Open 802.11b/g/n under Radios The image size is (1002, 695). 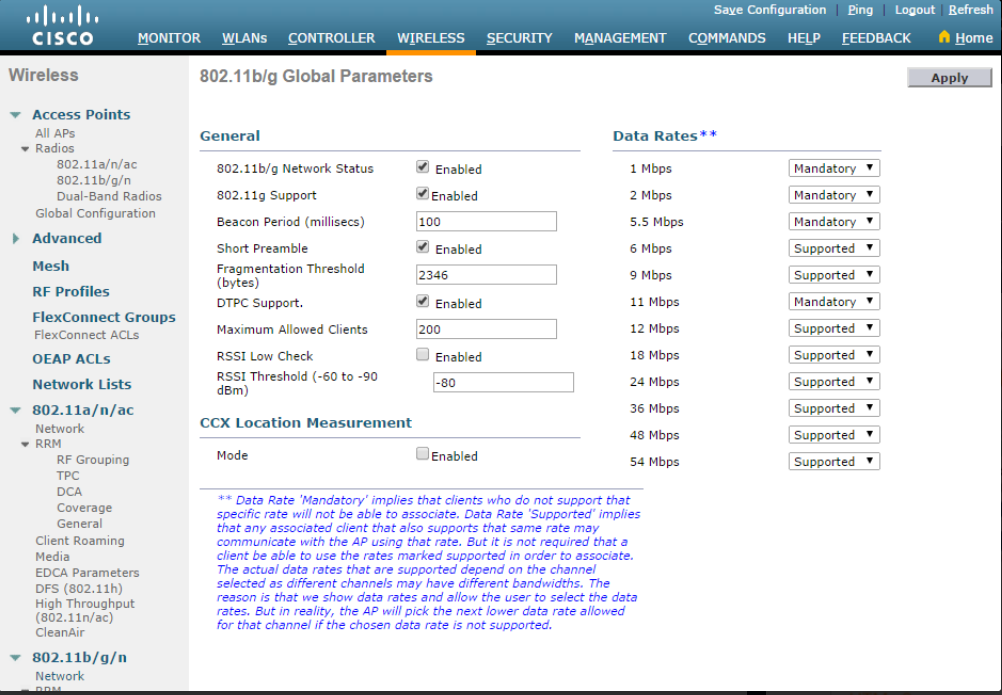coord(93,181)
